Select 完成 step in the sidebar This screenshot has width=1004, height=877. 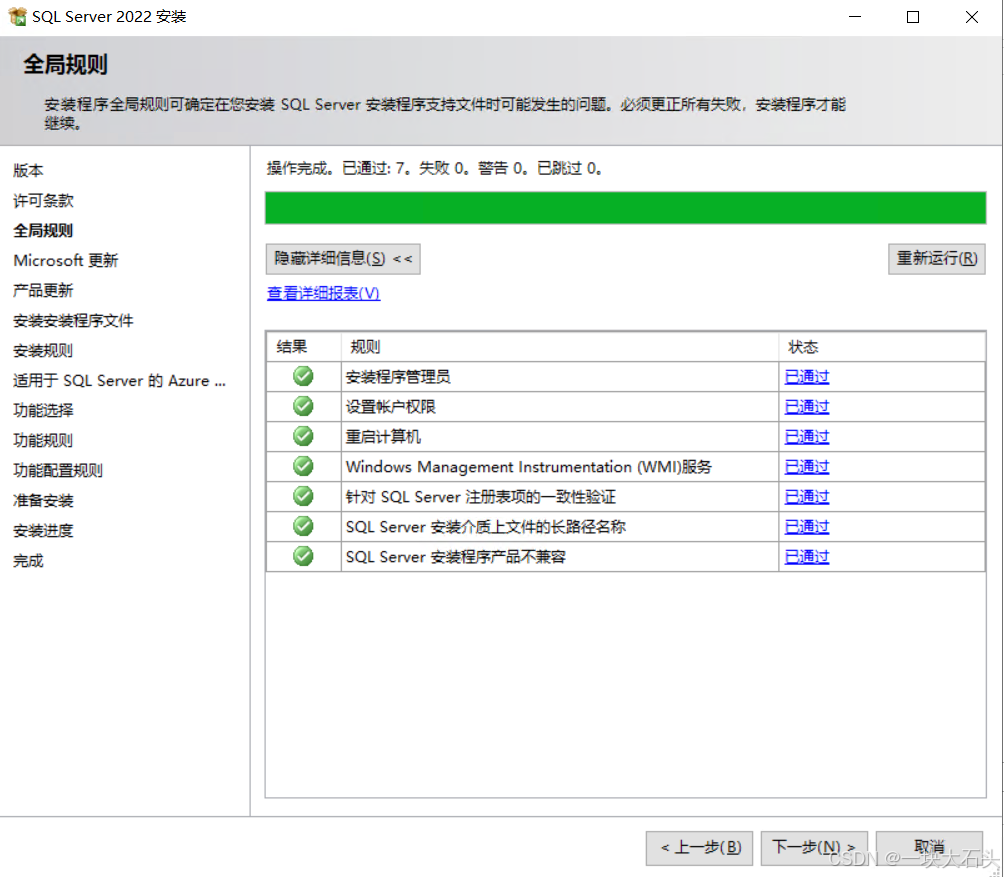coord(28,561)
